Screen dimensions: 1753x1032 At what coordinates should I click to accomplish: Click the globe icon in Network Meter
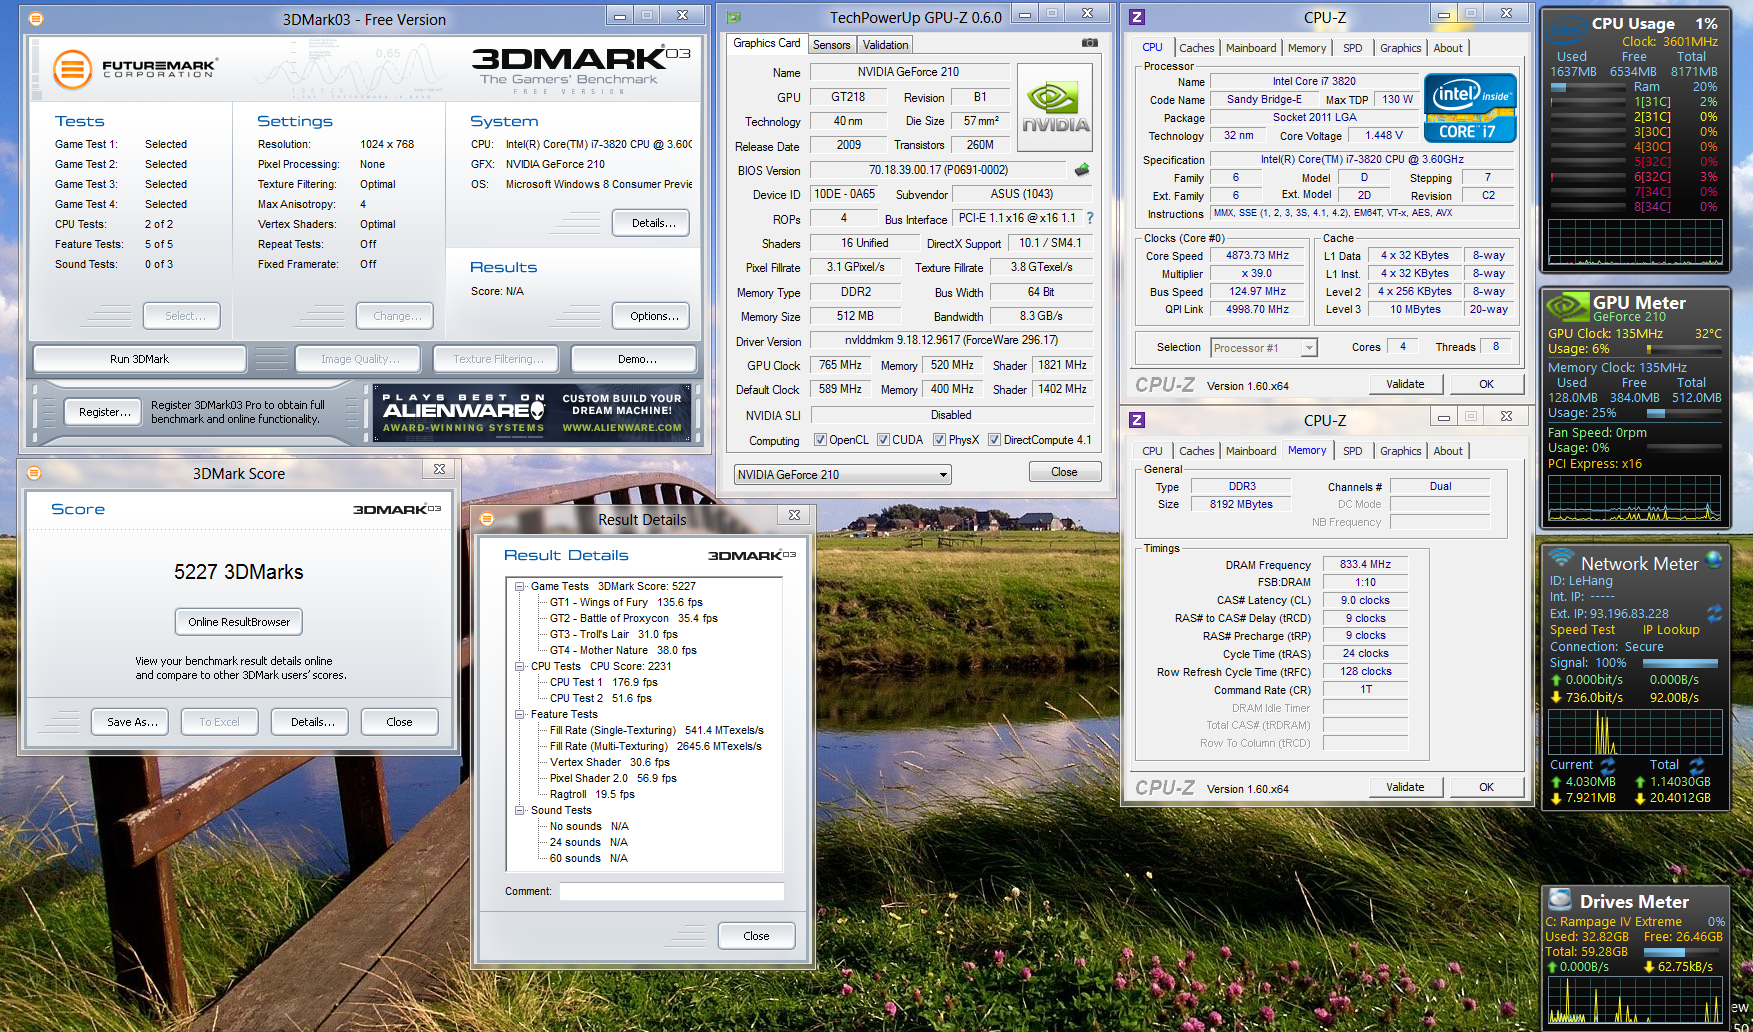click(x=1714, y=559)
